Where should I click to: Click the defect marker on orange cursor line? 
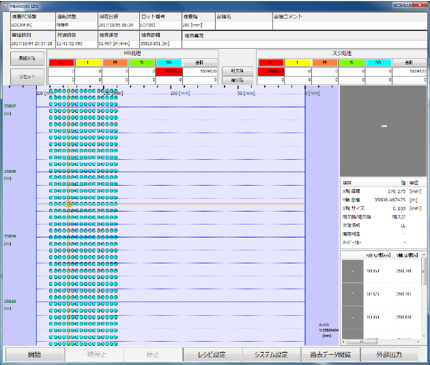click(x=68, y=204)
